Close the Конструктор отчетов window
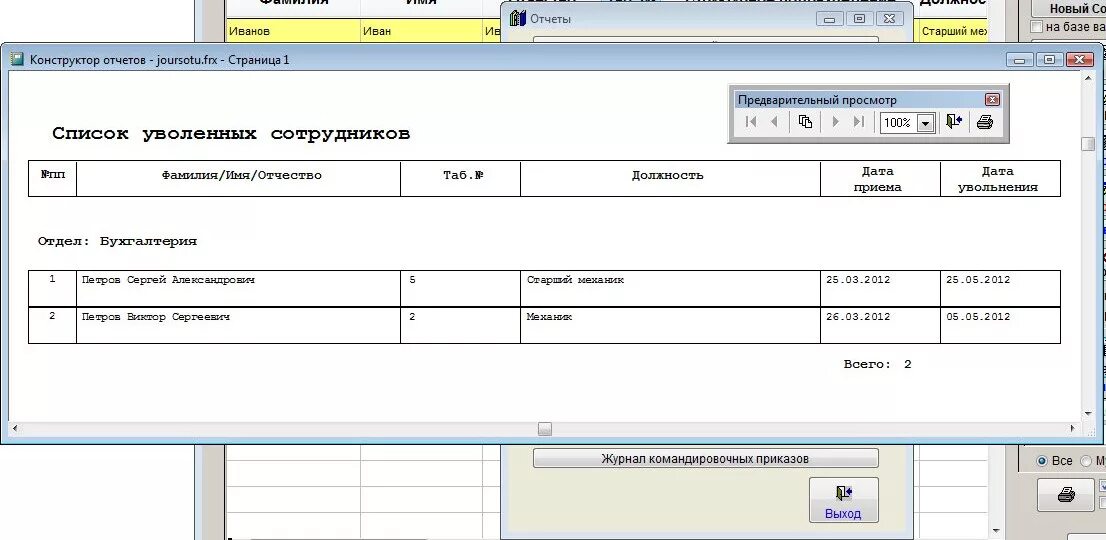 1079,60
